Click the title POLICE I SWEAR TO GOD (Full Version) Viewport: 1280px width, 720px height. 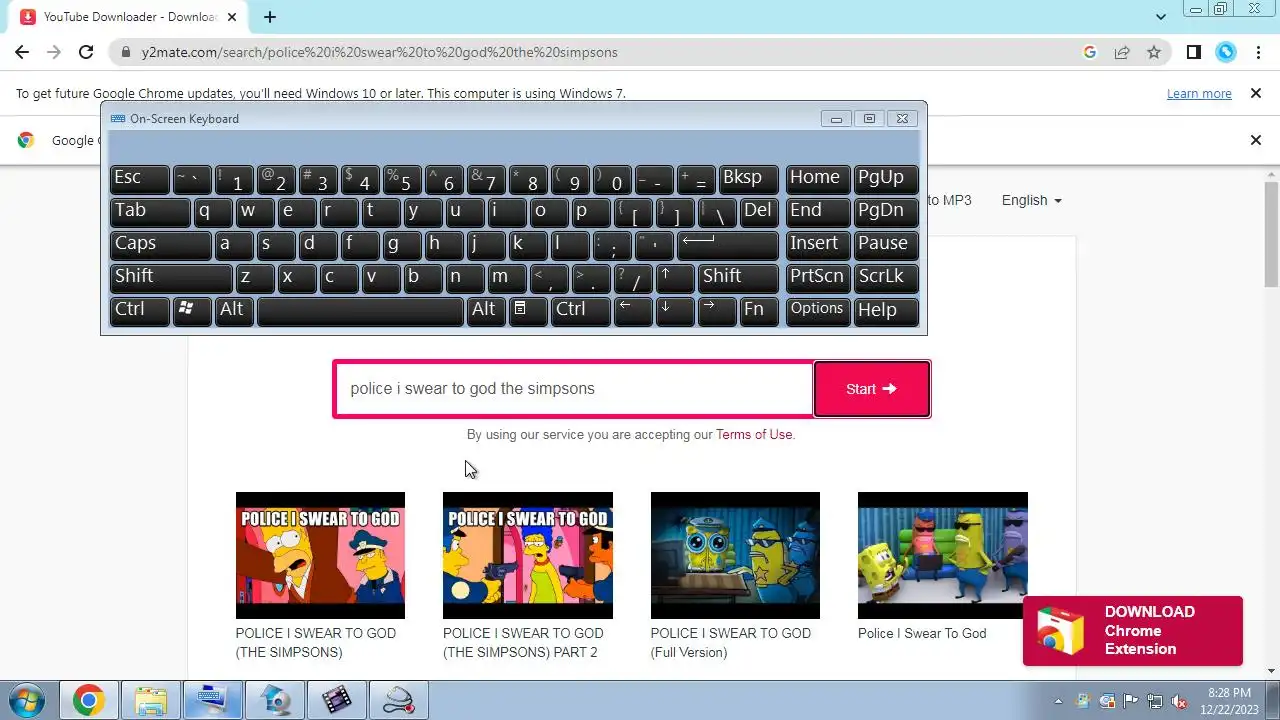731,642
